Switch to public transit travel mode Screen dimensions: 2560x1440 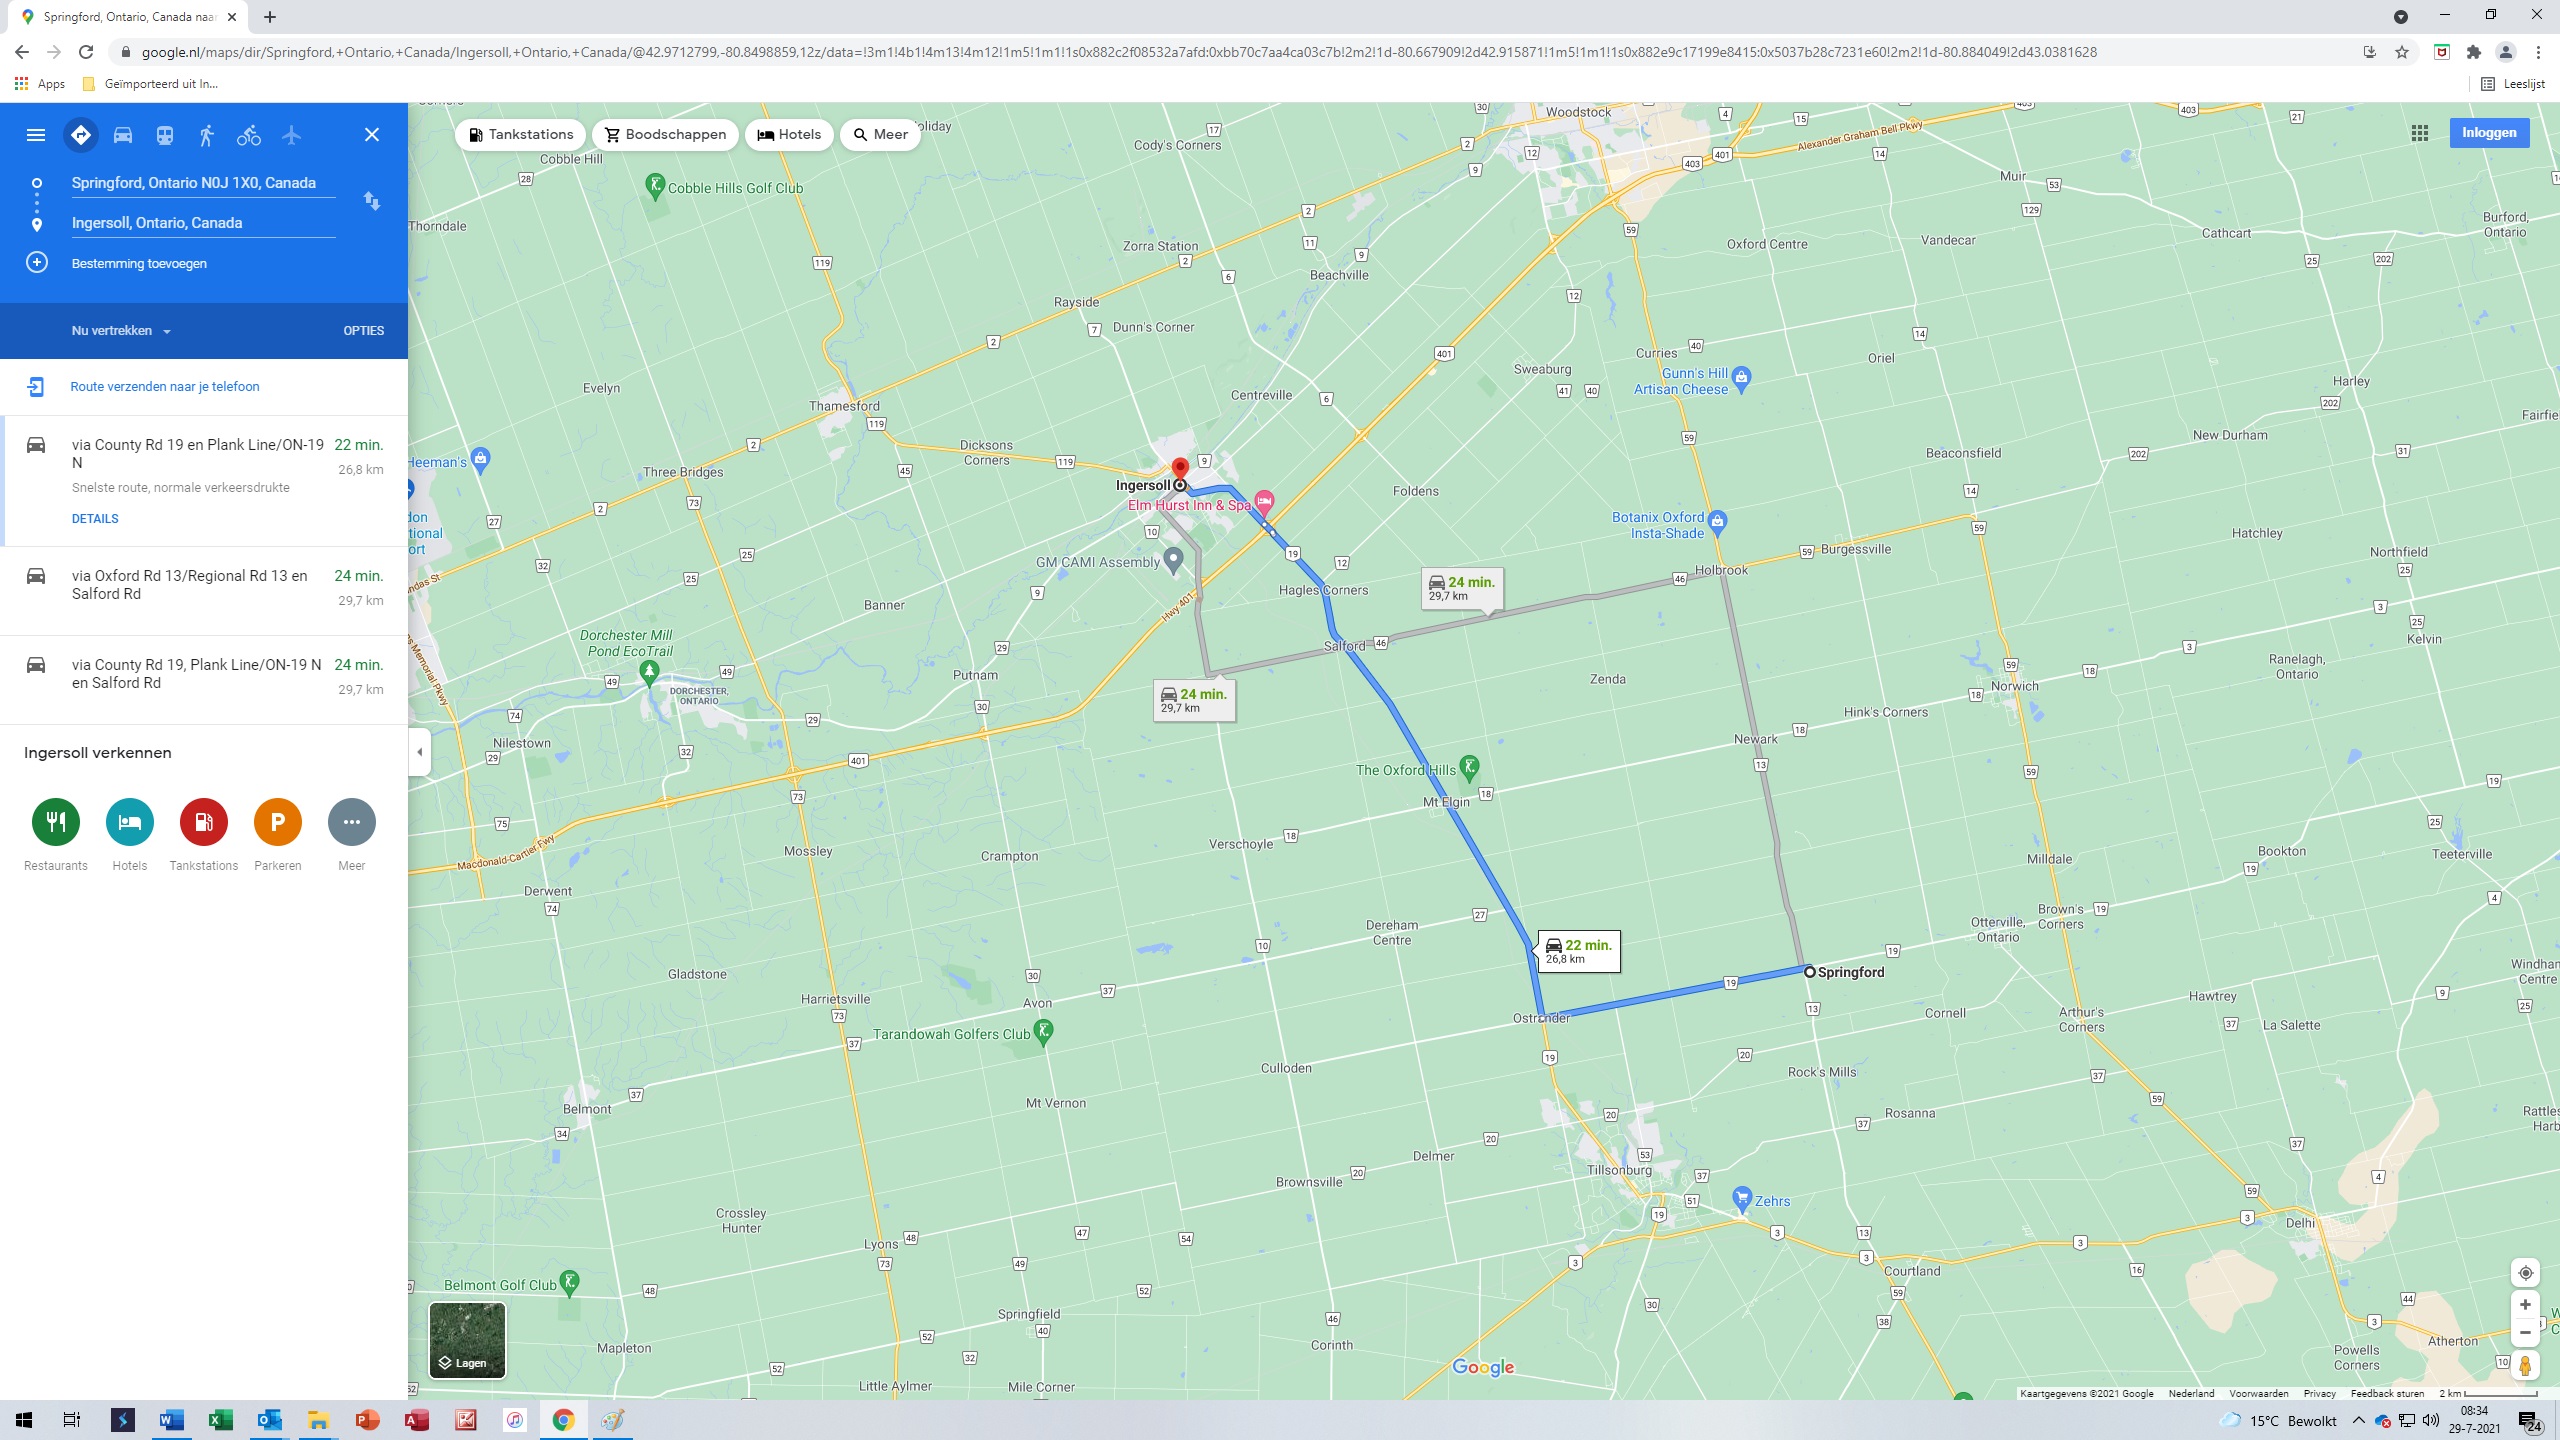[165, 135]
